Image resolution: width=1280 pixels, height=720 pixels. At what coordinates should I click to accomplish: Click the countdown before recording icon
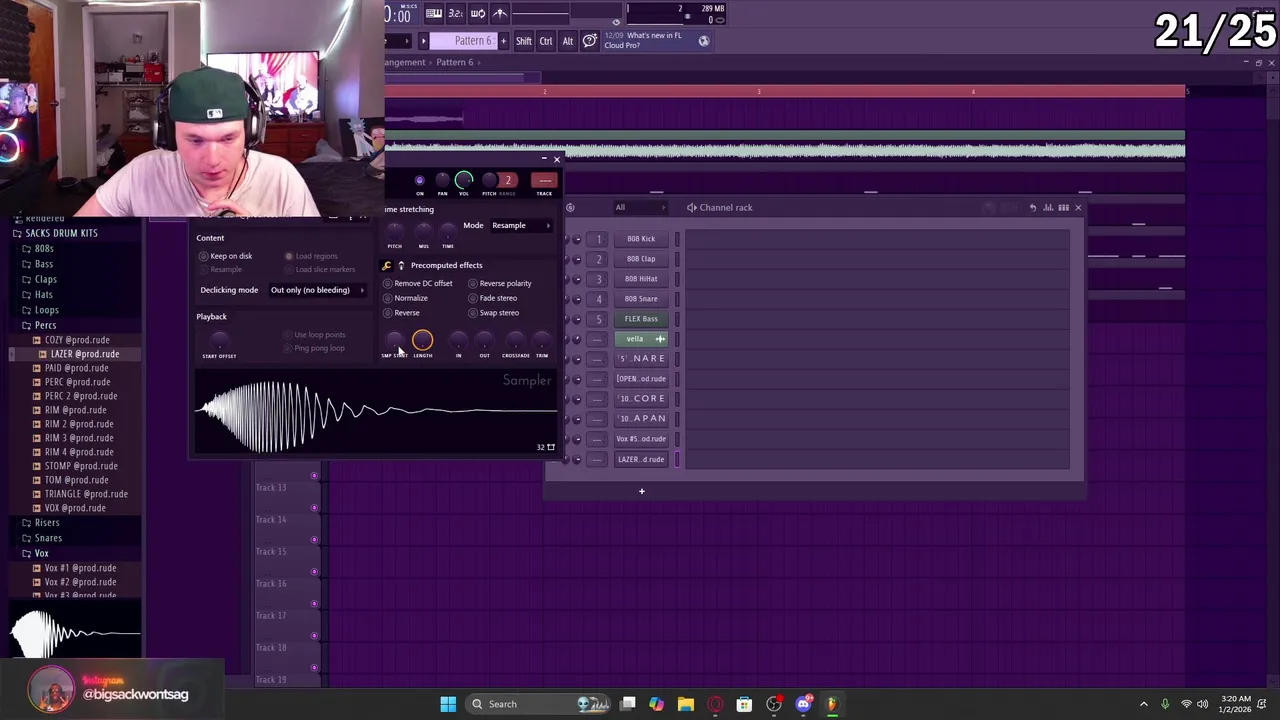tap(456, 13)
